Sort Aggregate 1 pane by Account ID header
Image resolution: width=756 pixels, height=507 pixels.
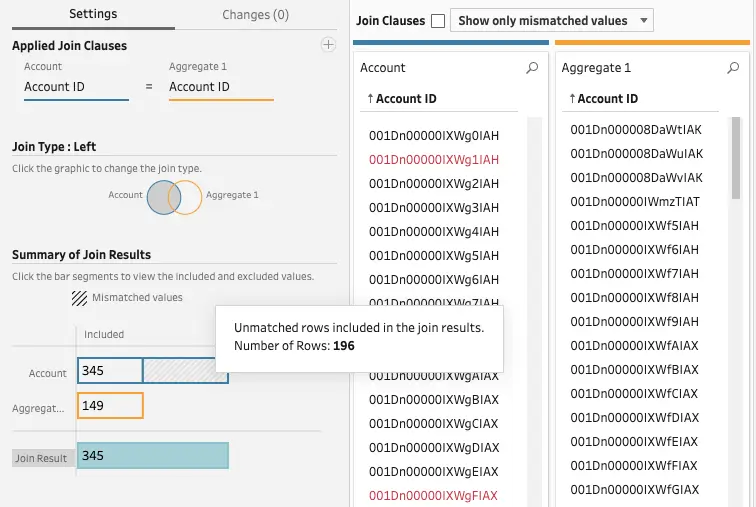pyautogui.click(x=608, y=99)
